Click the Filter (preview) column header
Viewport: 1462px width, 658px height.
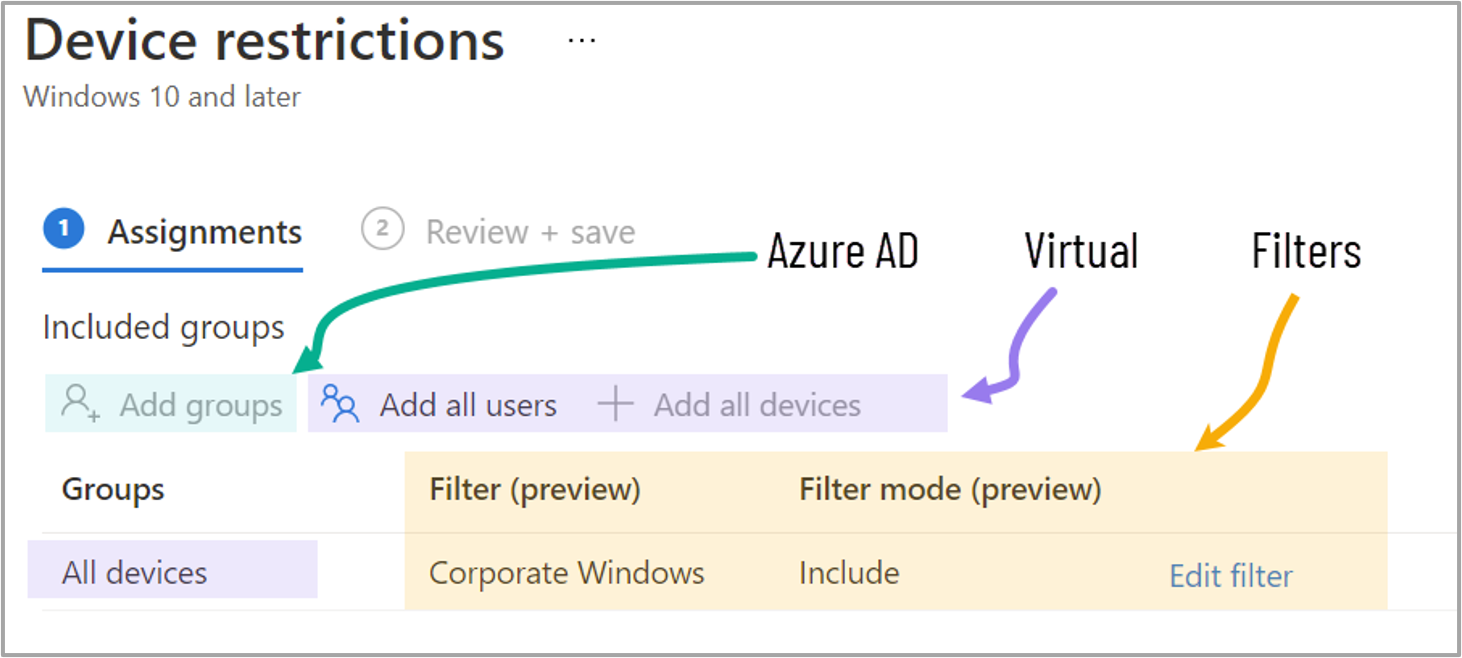tap(534, 489)
